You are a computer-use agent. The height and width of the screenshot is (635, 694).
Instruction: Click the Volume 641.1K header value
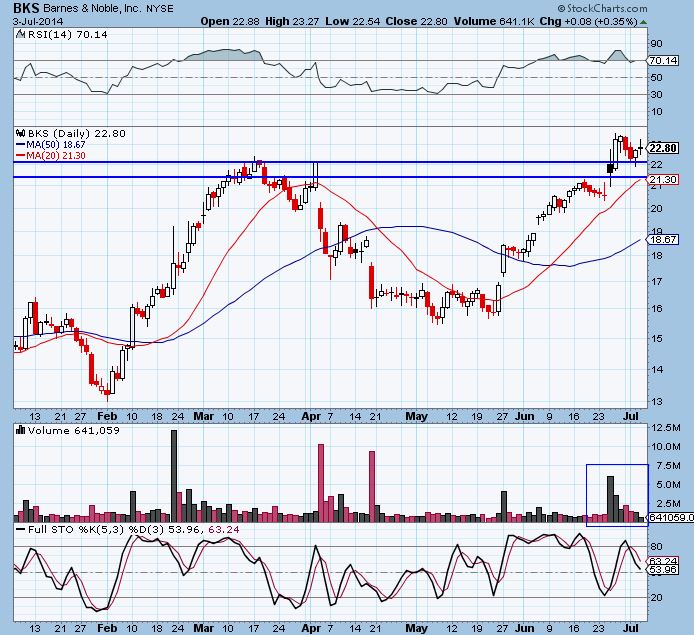pos(494,21)
